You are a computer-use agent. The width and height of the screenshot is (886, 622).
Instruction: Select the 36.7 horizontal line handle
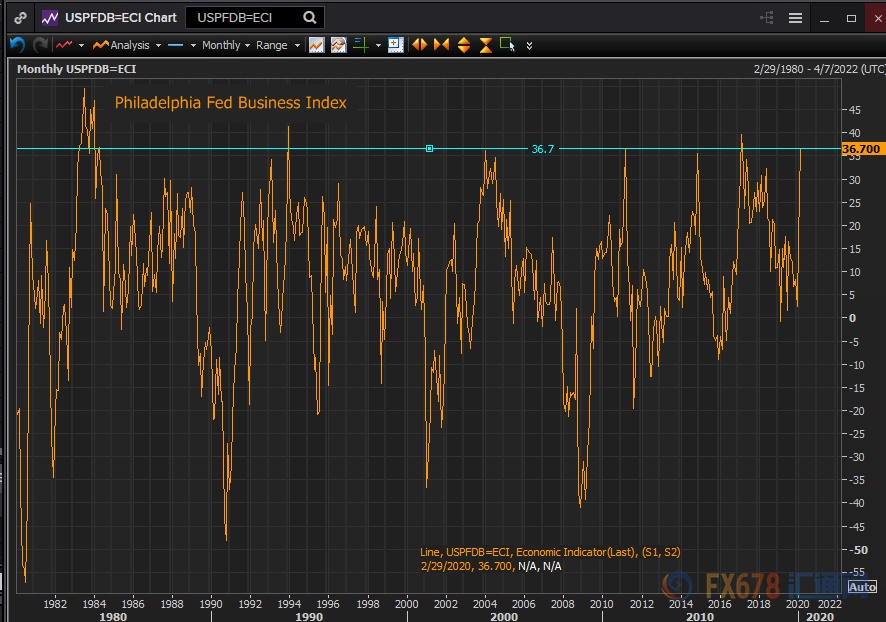pyautogui.click(x=429, y=149)
